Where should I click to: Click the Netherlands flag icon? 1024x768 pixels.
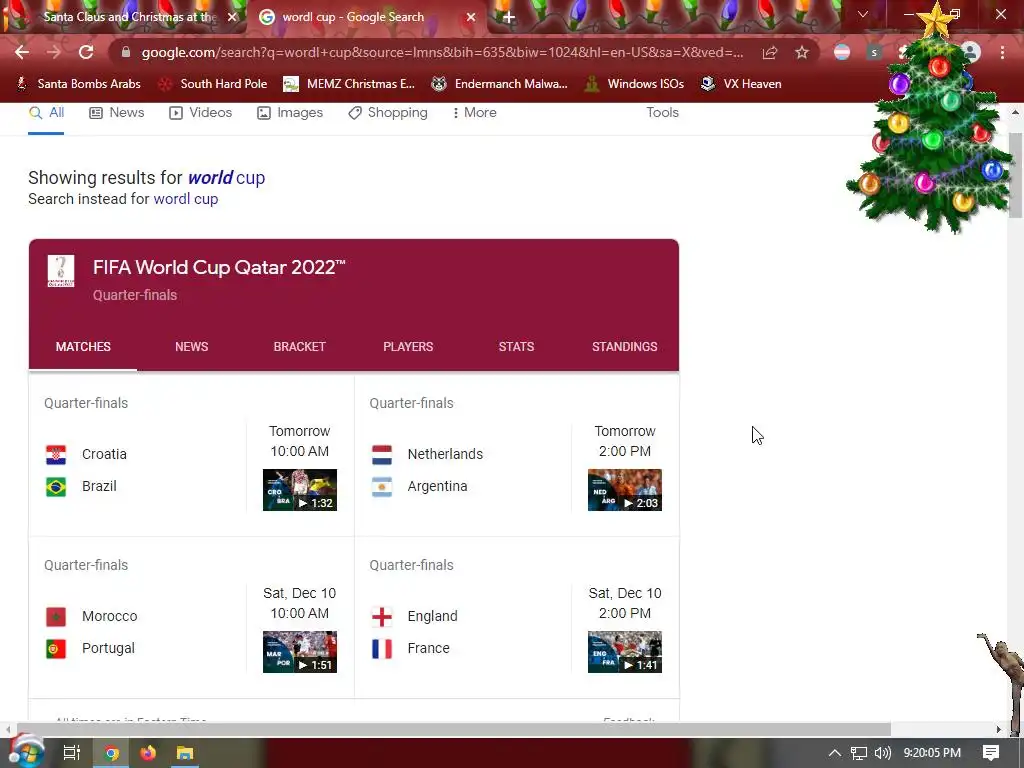point(382,455)
